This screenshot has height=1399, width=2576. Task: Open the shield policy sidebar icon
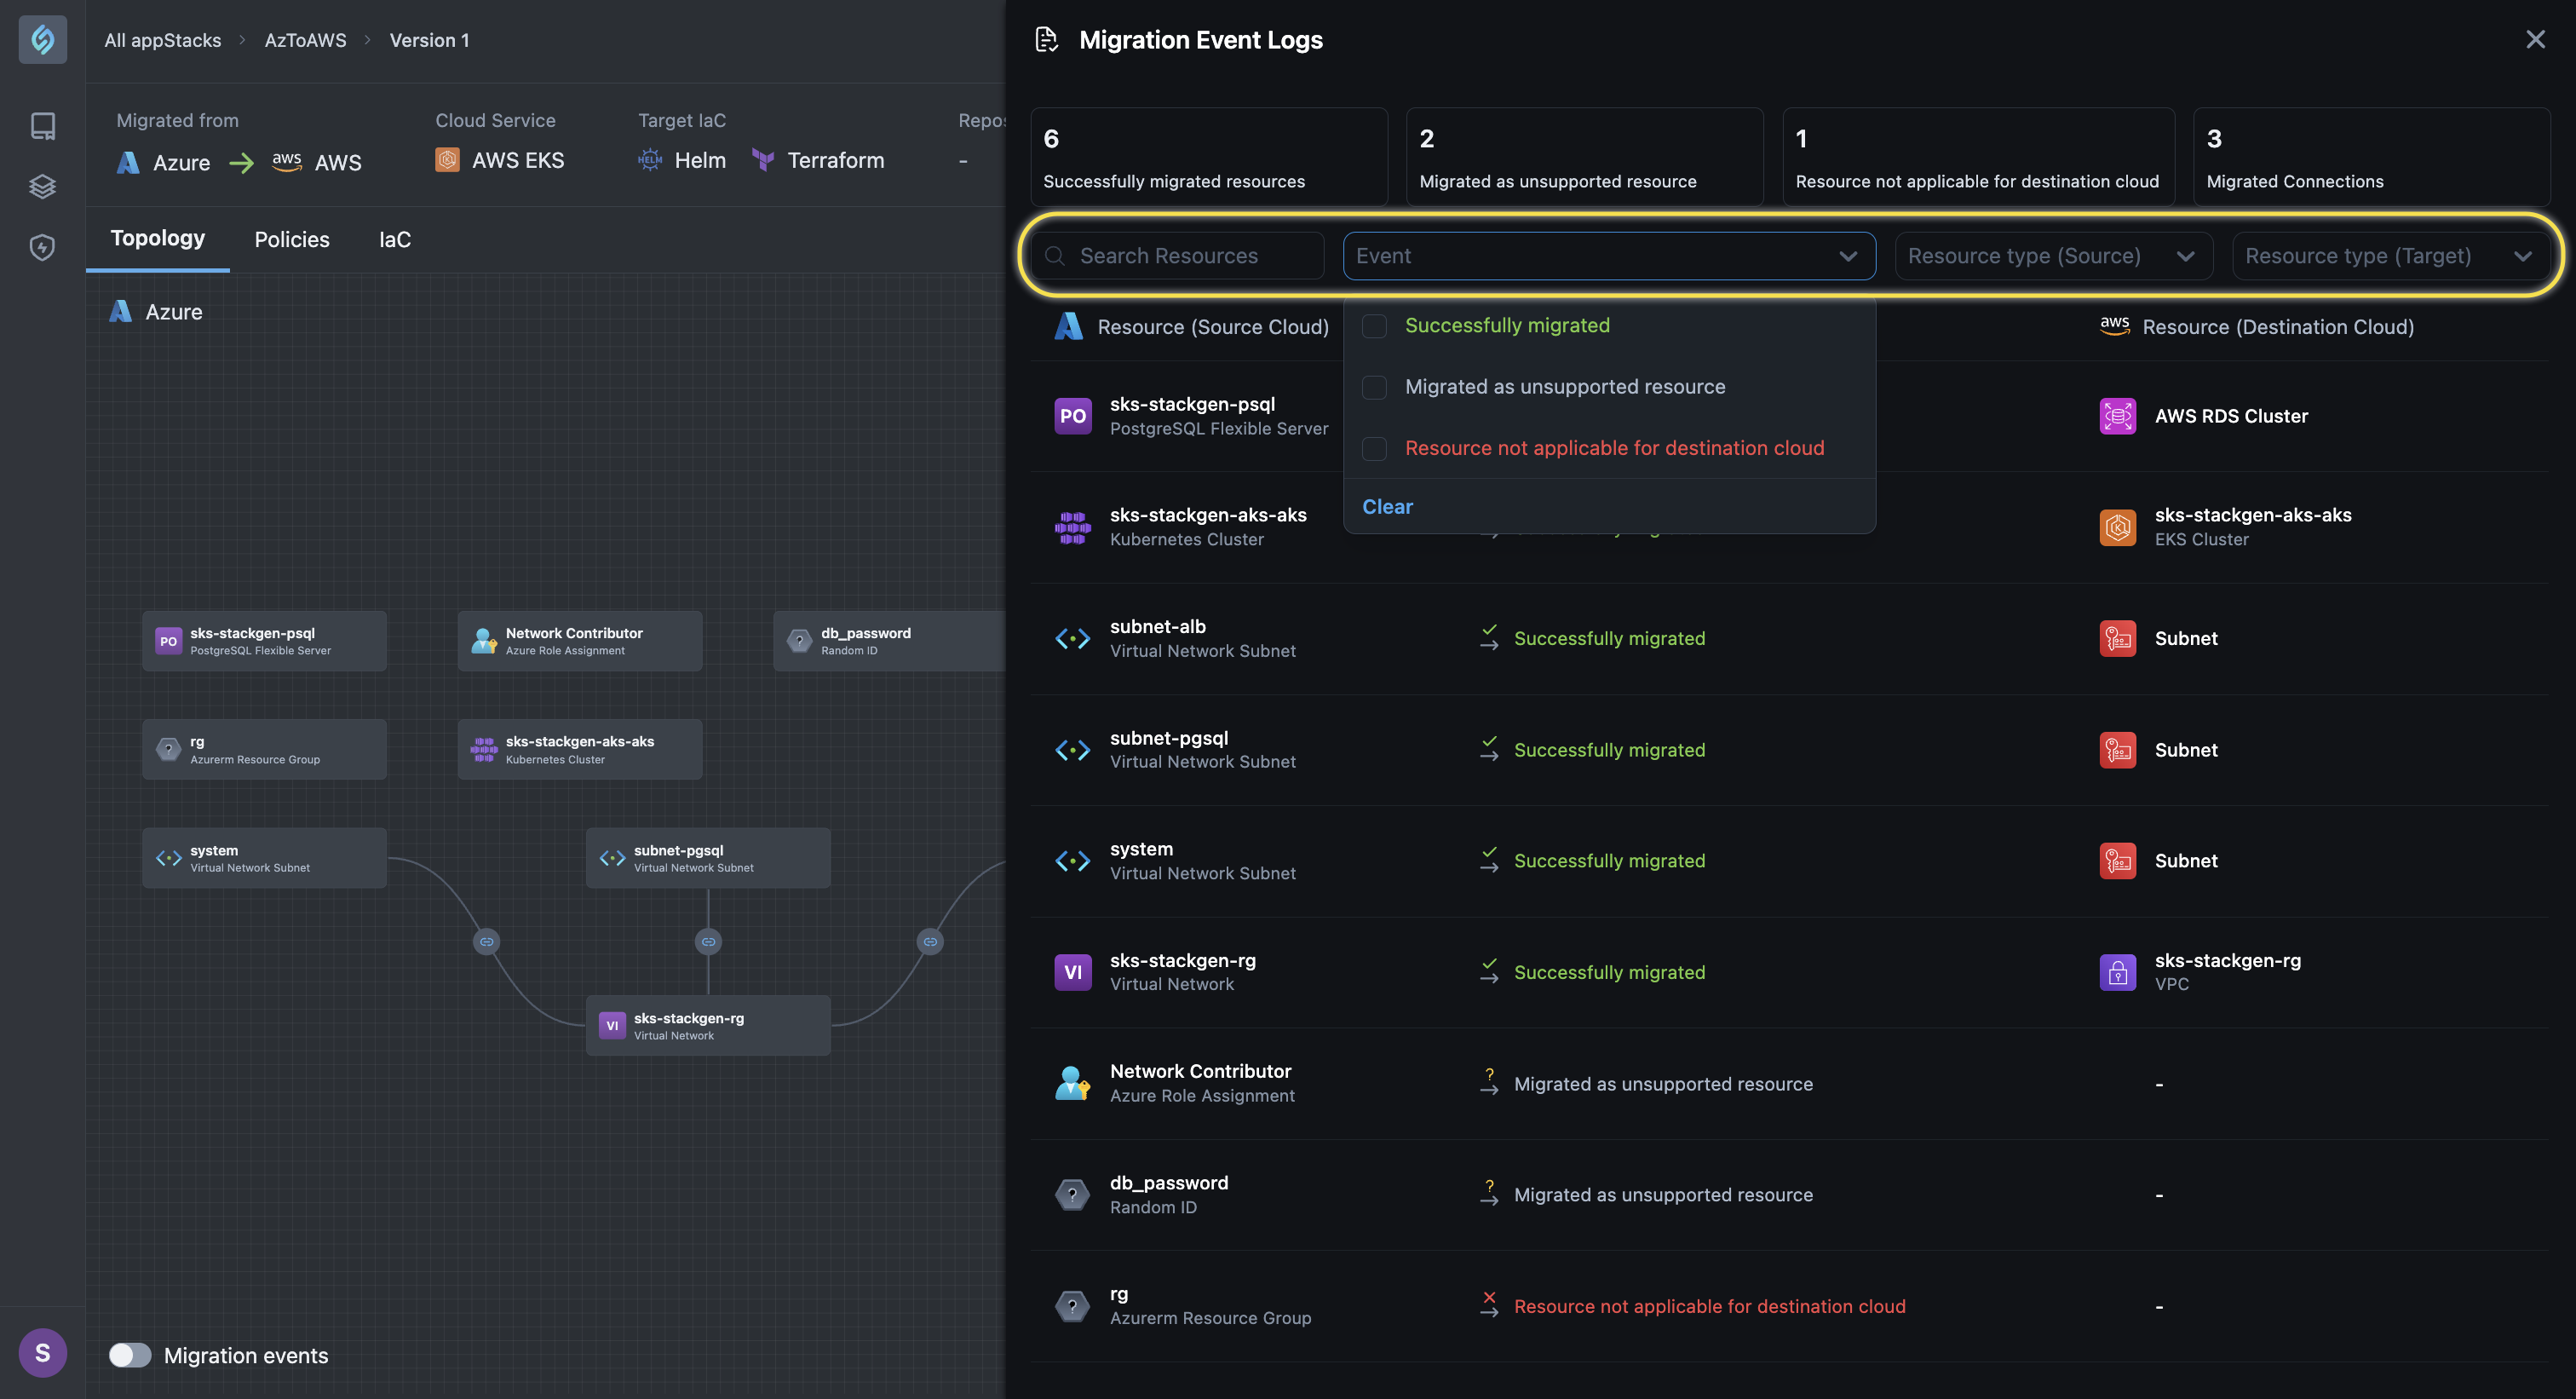(x=42, y=247)
